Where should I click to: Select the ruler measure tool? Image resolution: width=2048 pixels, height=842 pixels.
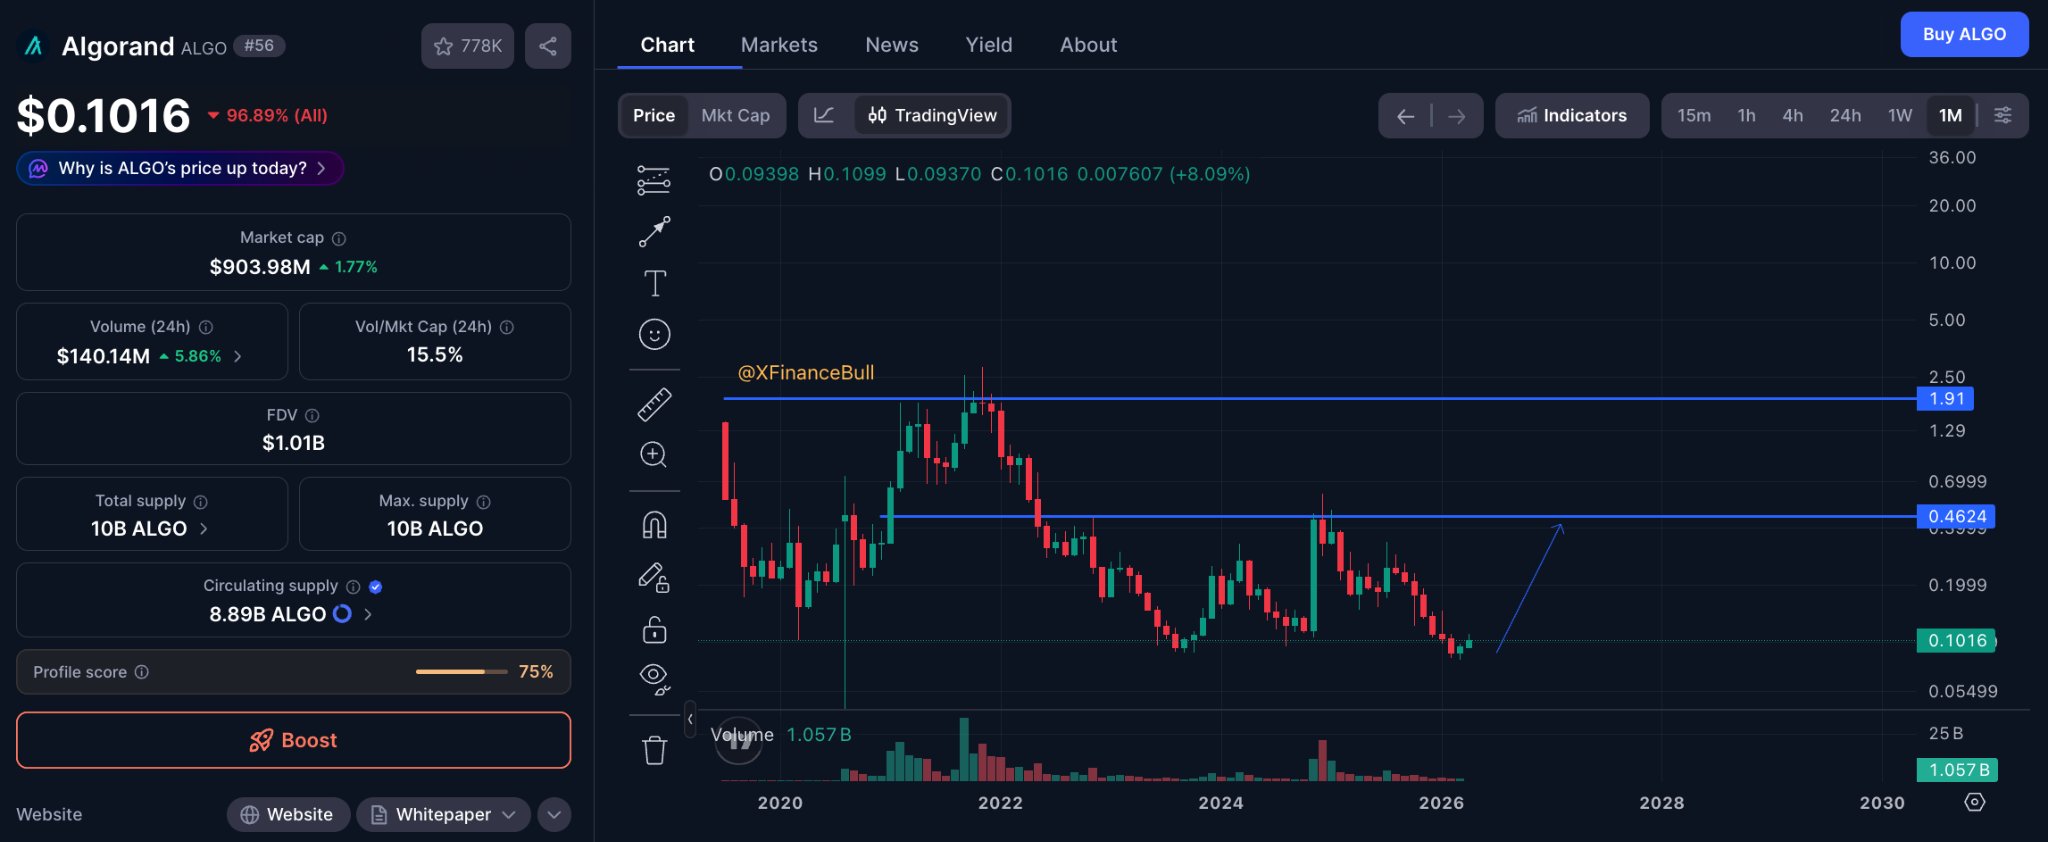tap(654, 404)
